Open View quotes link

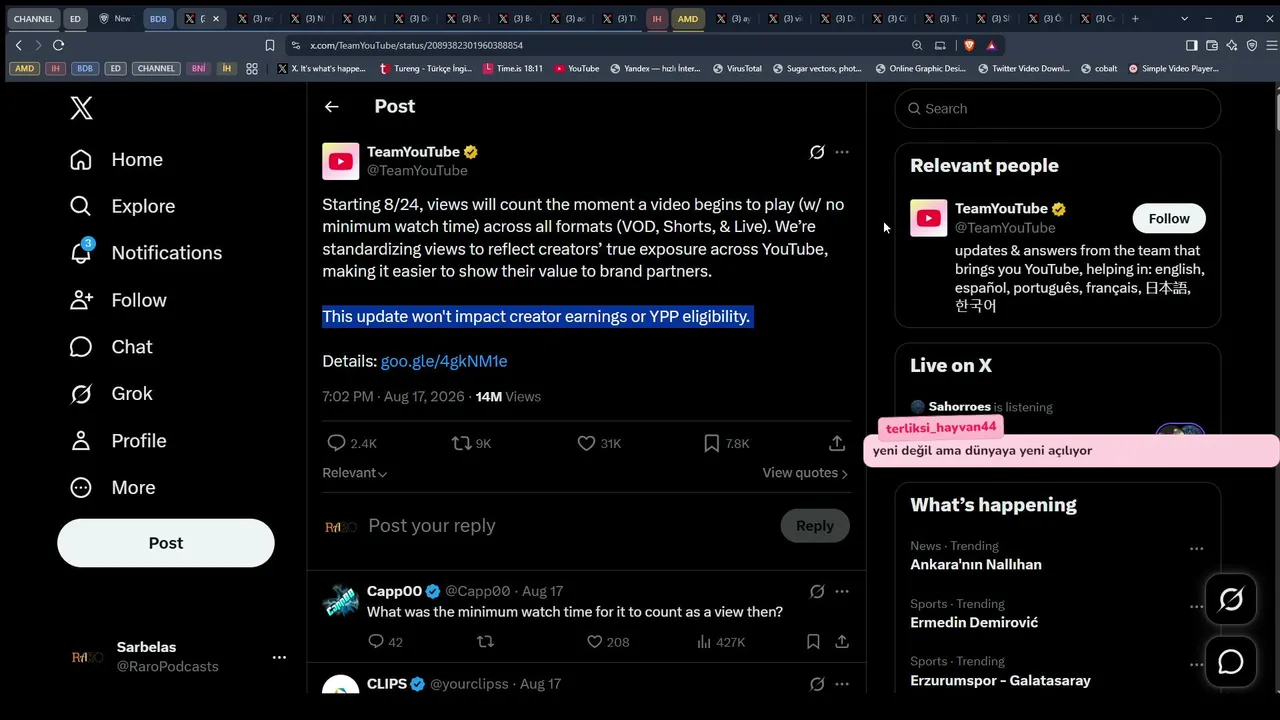coord(805,473)
